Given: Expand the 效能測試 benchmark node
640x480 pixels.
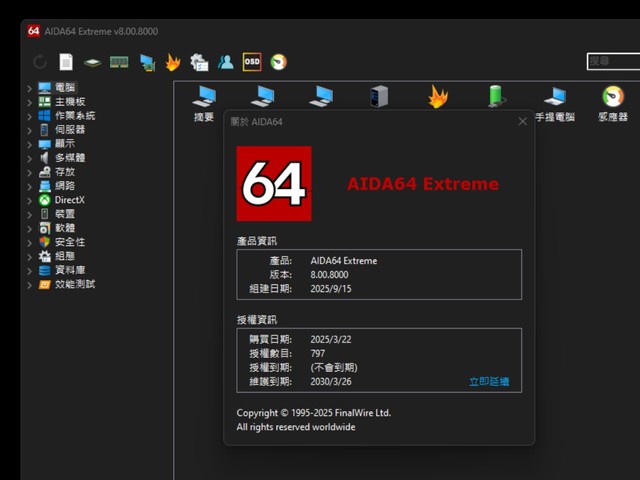Looking at the screenshot, I should 29,285.
